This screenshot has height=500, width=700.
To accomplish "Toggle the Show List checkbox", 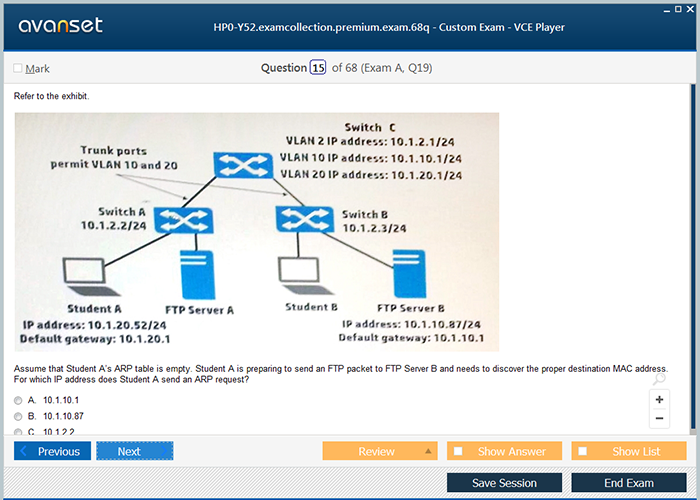I will 583,451.
